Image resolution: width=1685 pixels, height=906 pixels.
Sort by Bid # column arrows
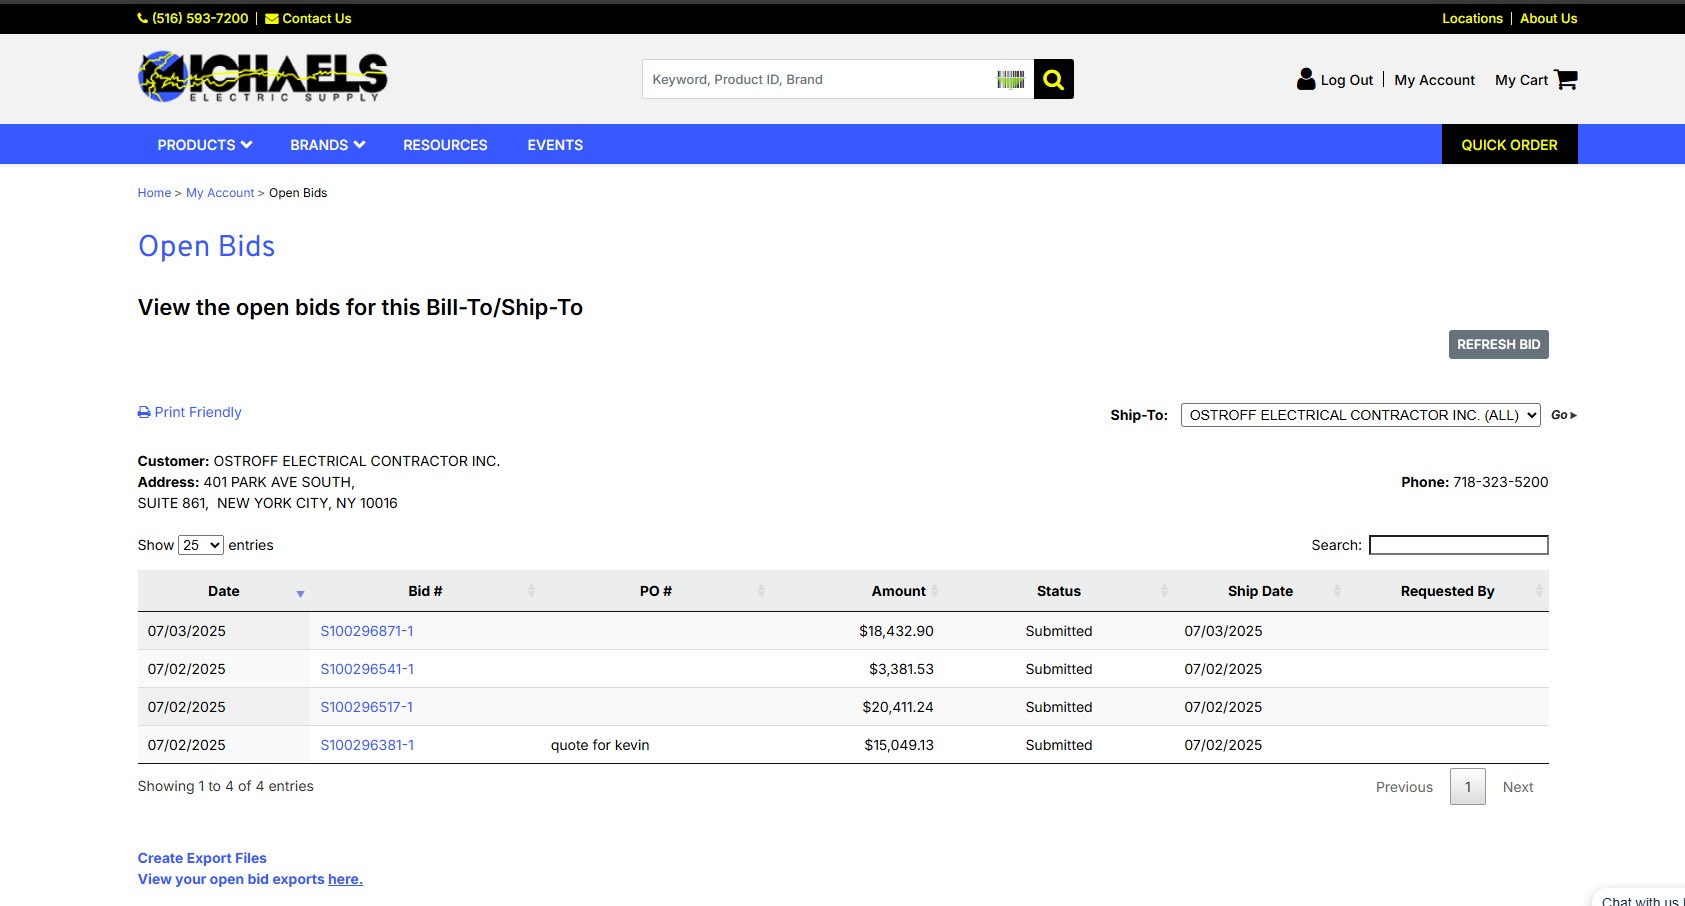[x=532, y=591]
